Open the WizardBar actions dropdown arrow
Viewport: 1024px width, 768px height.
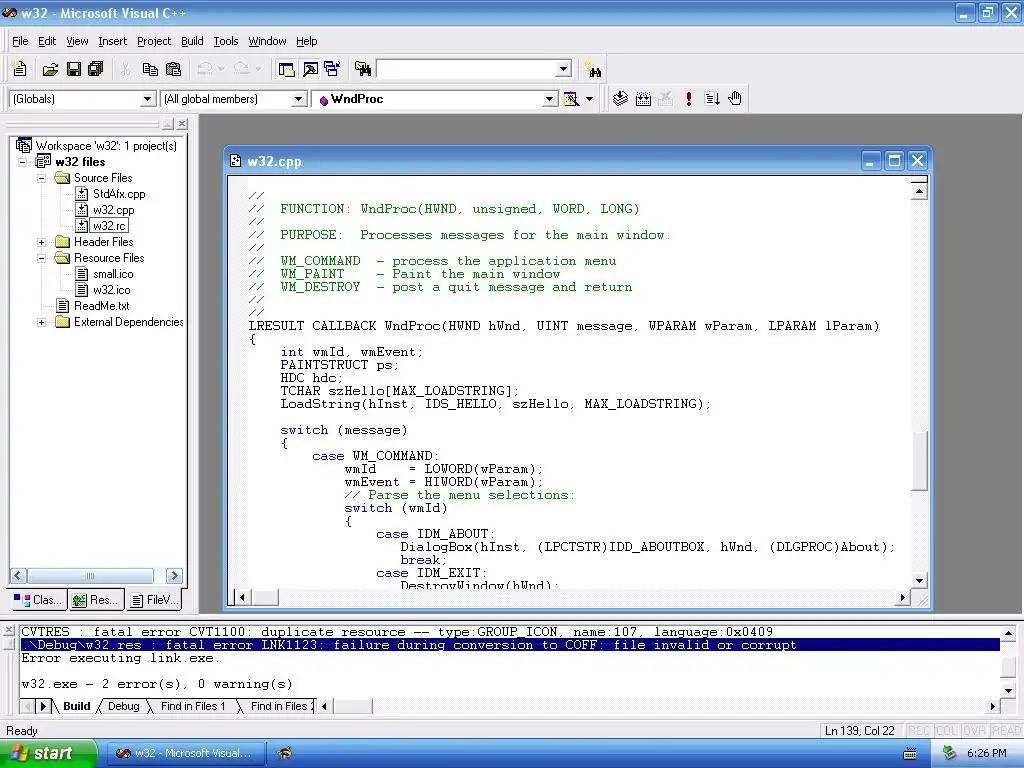(x=590, y=99)
